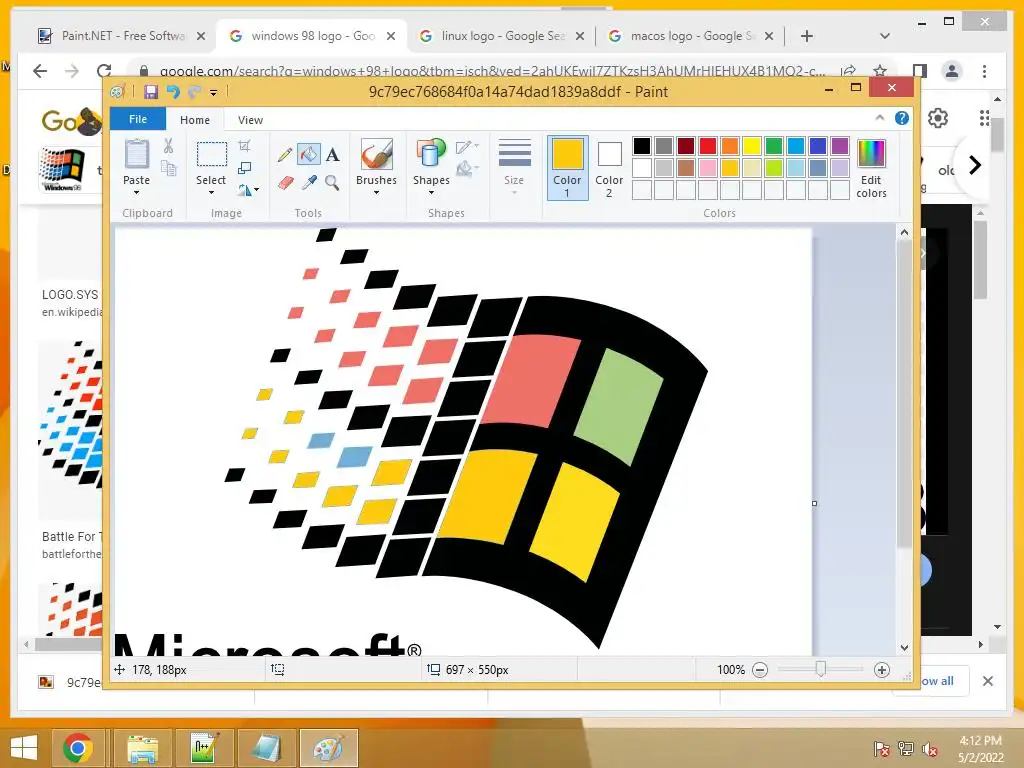The width and height of the screenshot is (1024, 768).
Task: Open Paint Help question mark icon
Action: (902, 118)
